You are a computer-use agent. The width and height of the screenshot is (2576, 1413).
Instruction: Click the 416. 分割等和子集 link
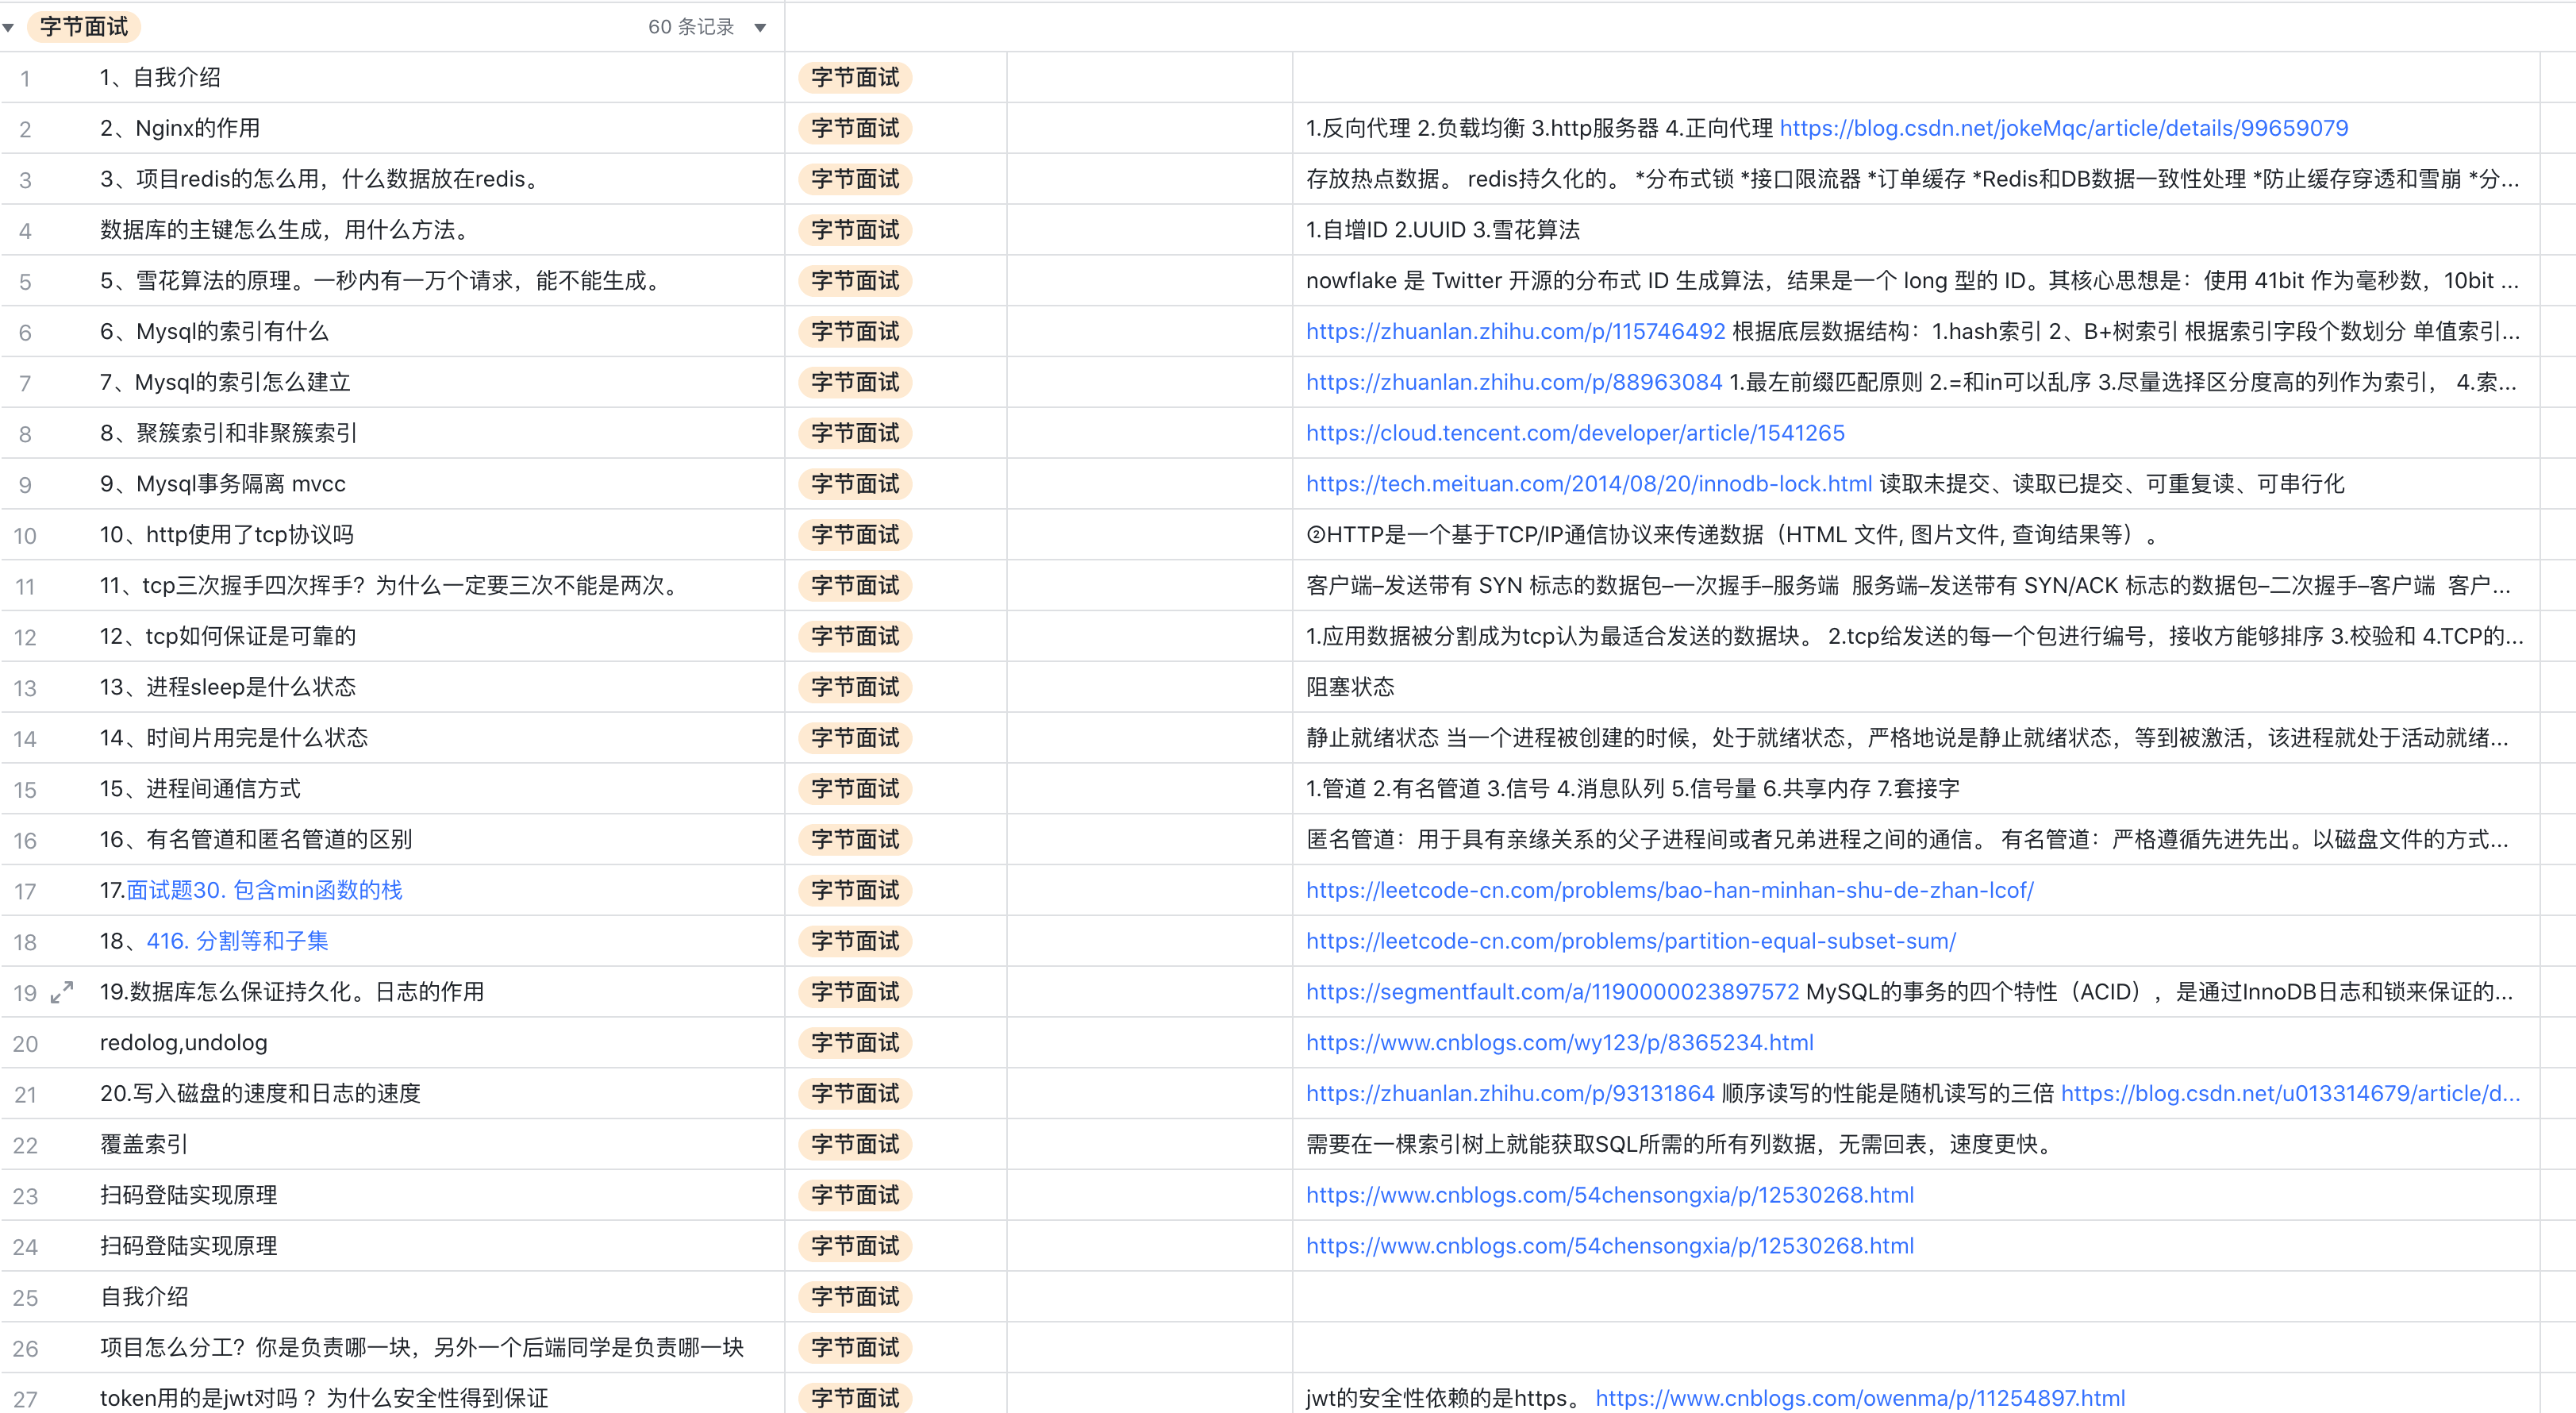click(237, 941)
